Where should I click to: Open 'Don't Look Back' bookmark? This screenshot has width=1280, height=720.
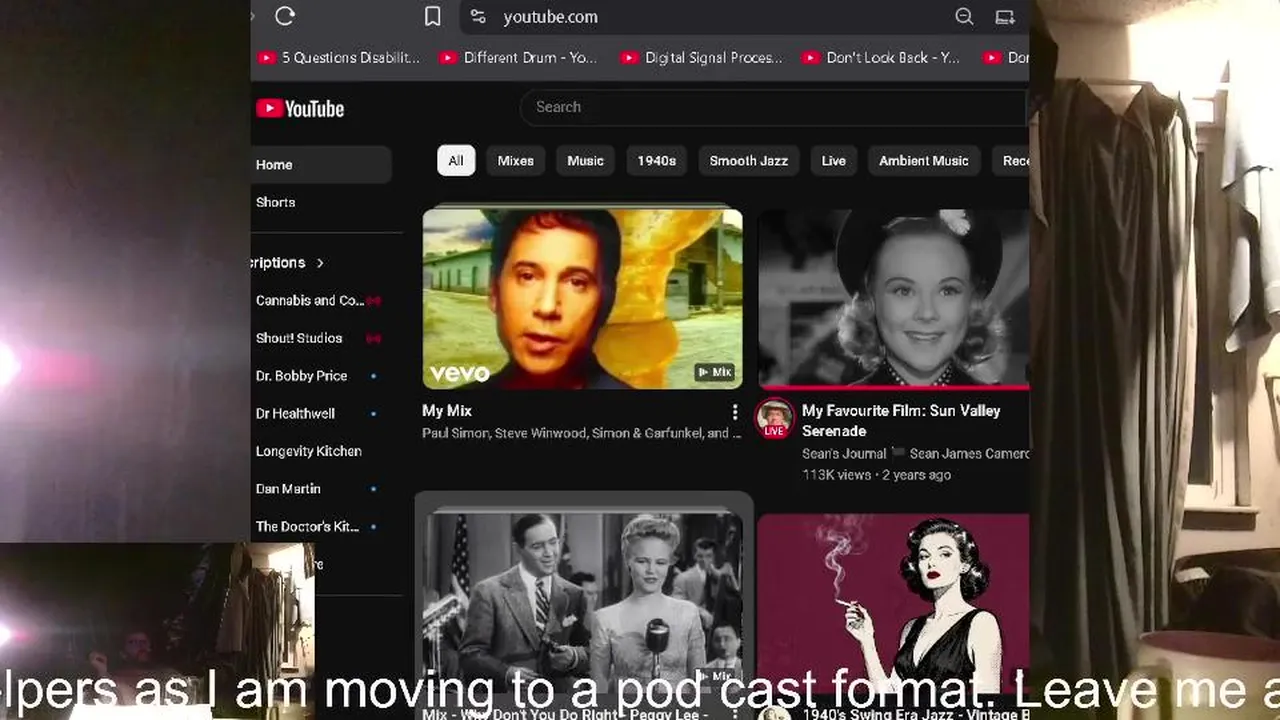pos(882,58)
